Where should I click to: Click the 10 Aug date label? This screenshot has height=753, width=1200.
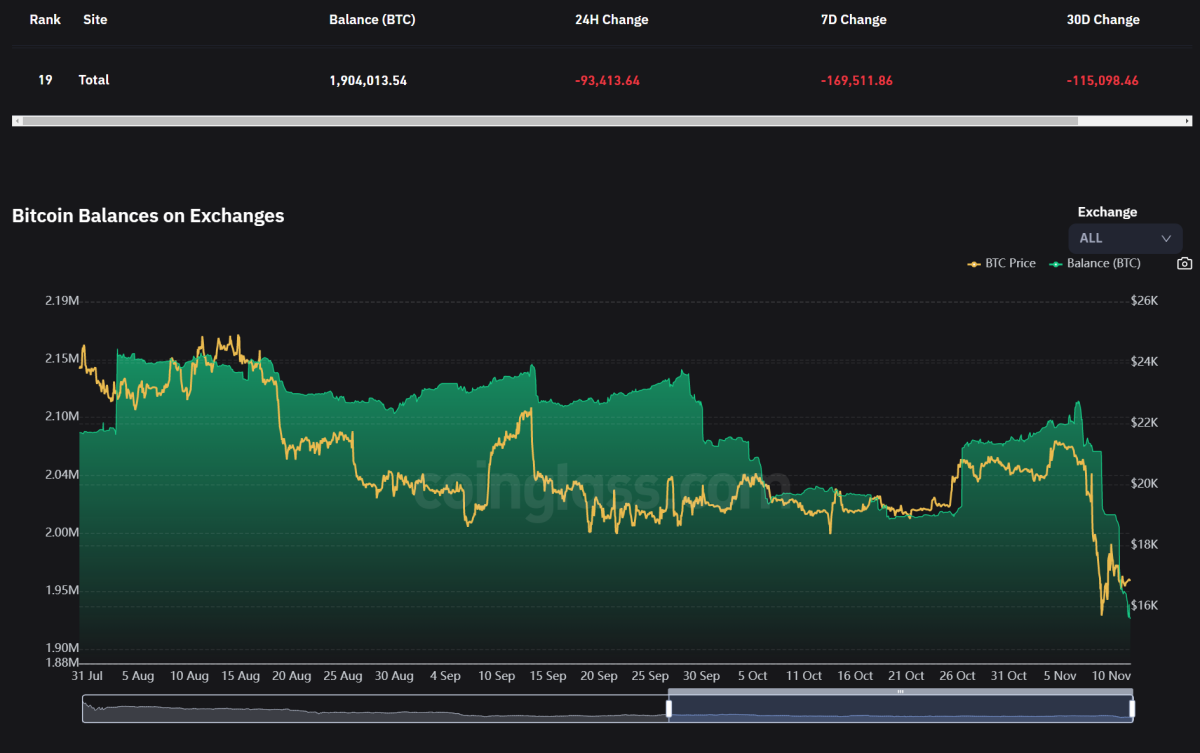[189, 676]
